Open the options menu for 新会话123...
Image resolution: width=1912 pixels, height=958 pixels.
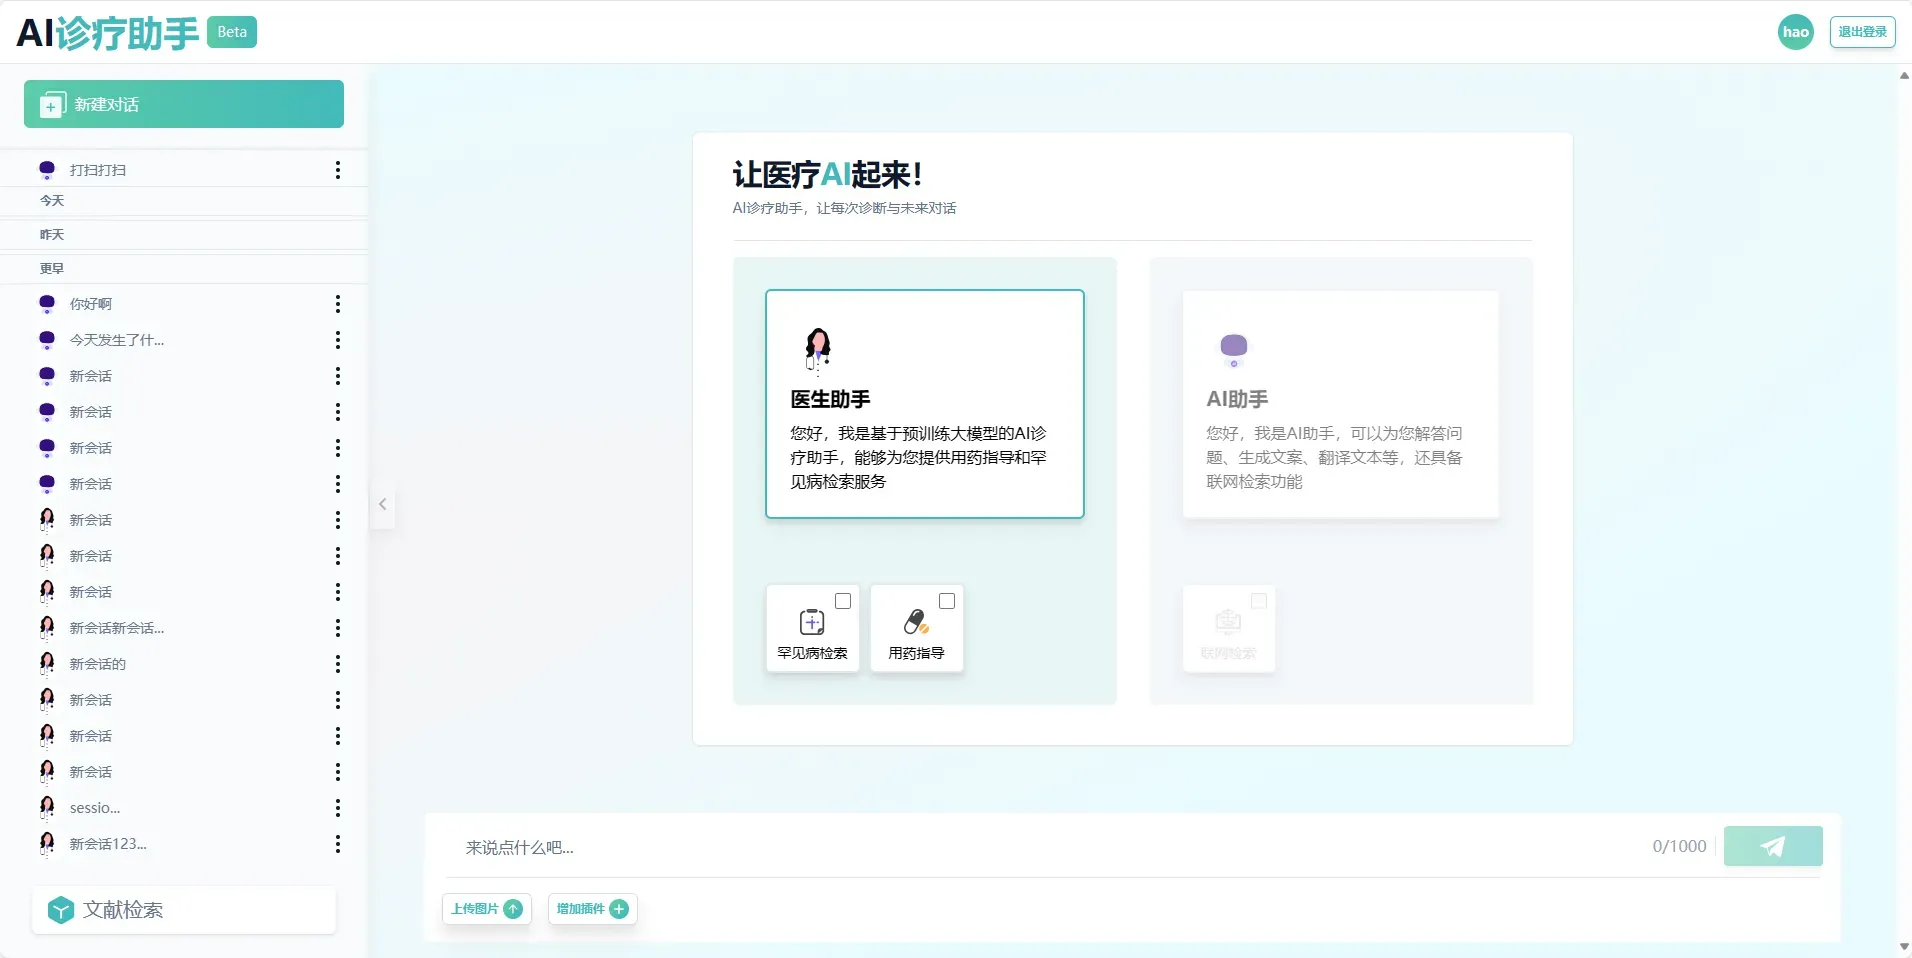click(338, 844)
